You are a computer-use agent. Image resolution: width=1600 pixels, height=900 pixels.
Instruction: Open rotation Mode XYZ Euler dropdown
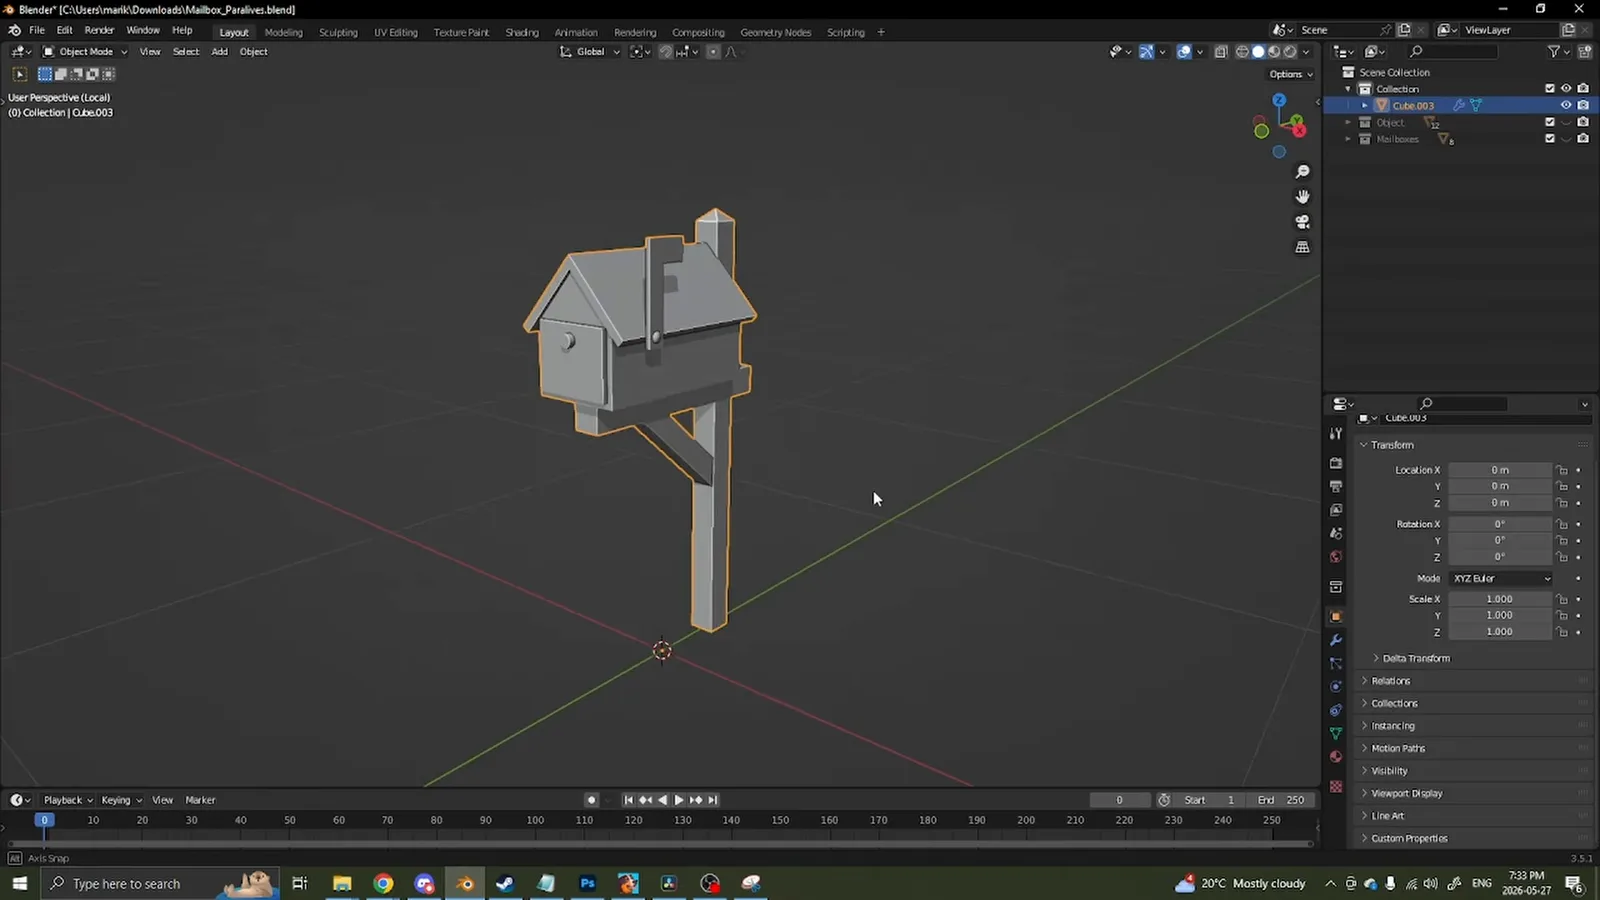coord(1501,579)
